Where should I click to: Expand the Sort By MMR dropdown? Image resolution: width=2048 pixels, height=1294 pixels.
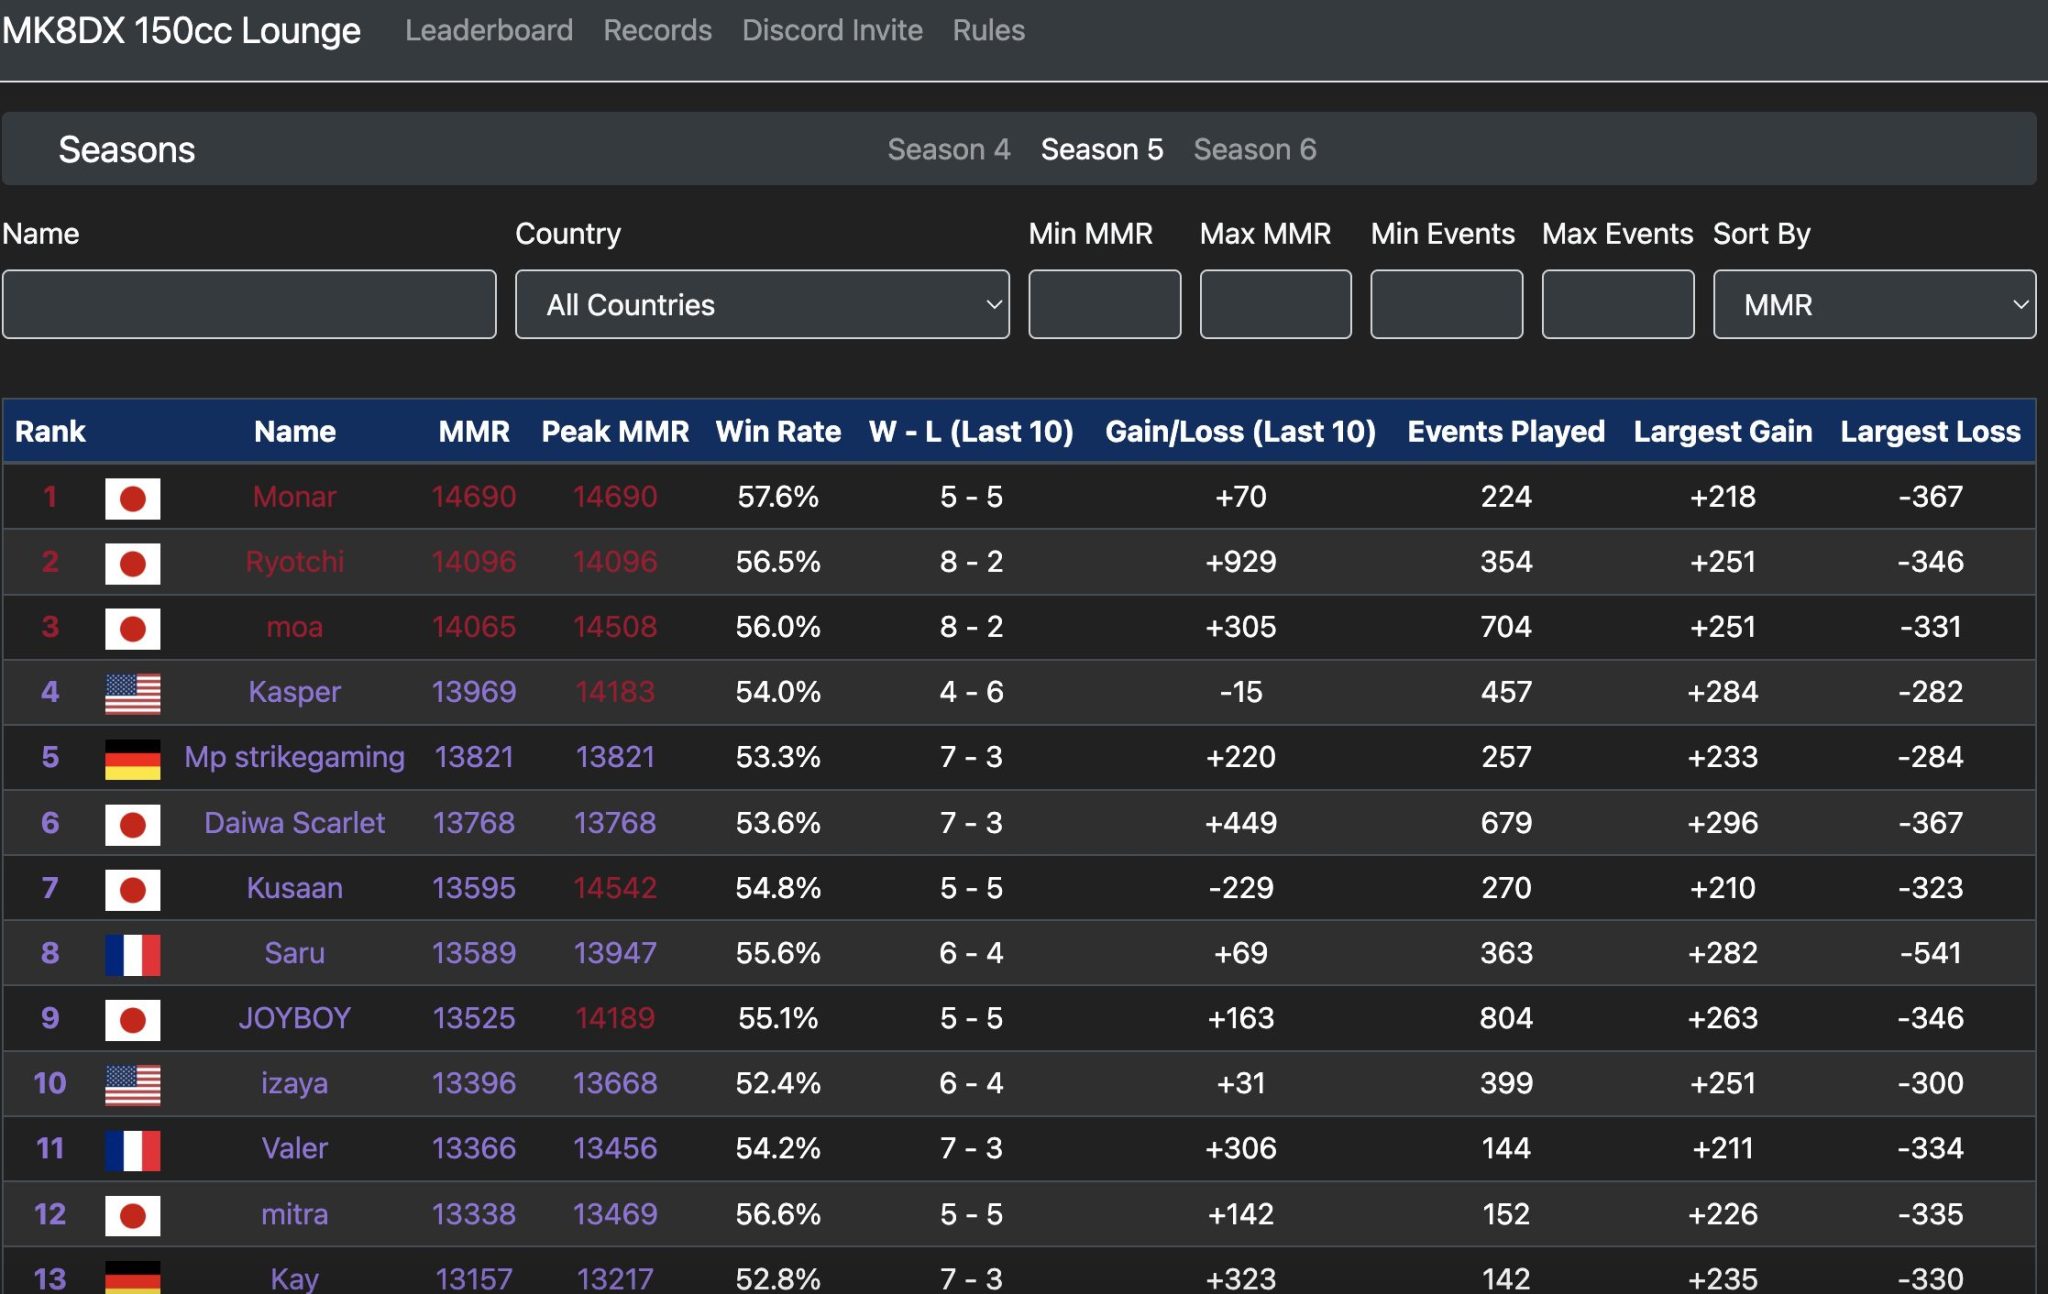(x=1873, y=304)
